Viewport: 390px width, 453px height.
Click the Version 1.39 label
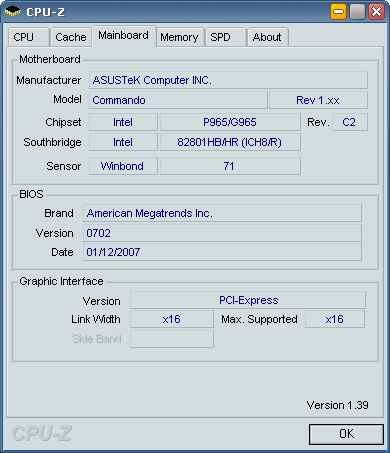(337, 405)
